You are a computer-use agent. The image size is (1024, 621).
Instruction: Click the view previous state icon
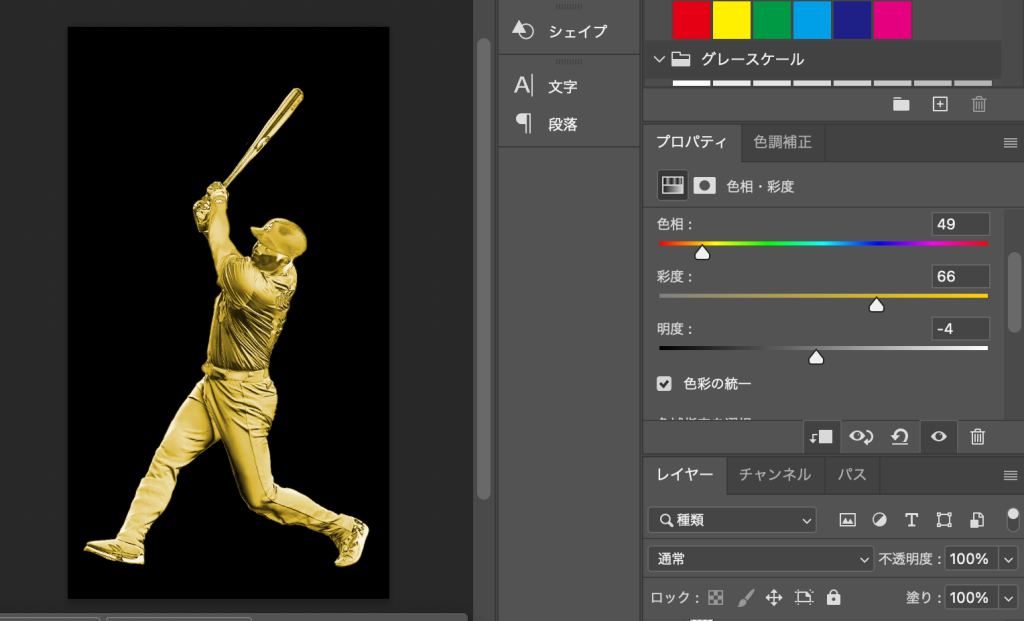859,437
